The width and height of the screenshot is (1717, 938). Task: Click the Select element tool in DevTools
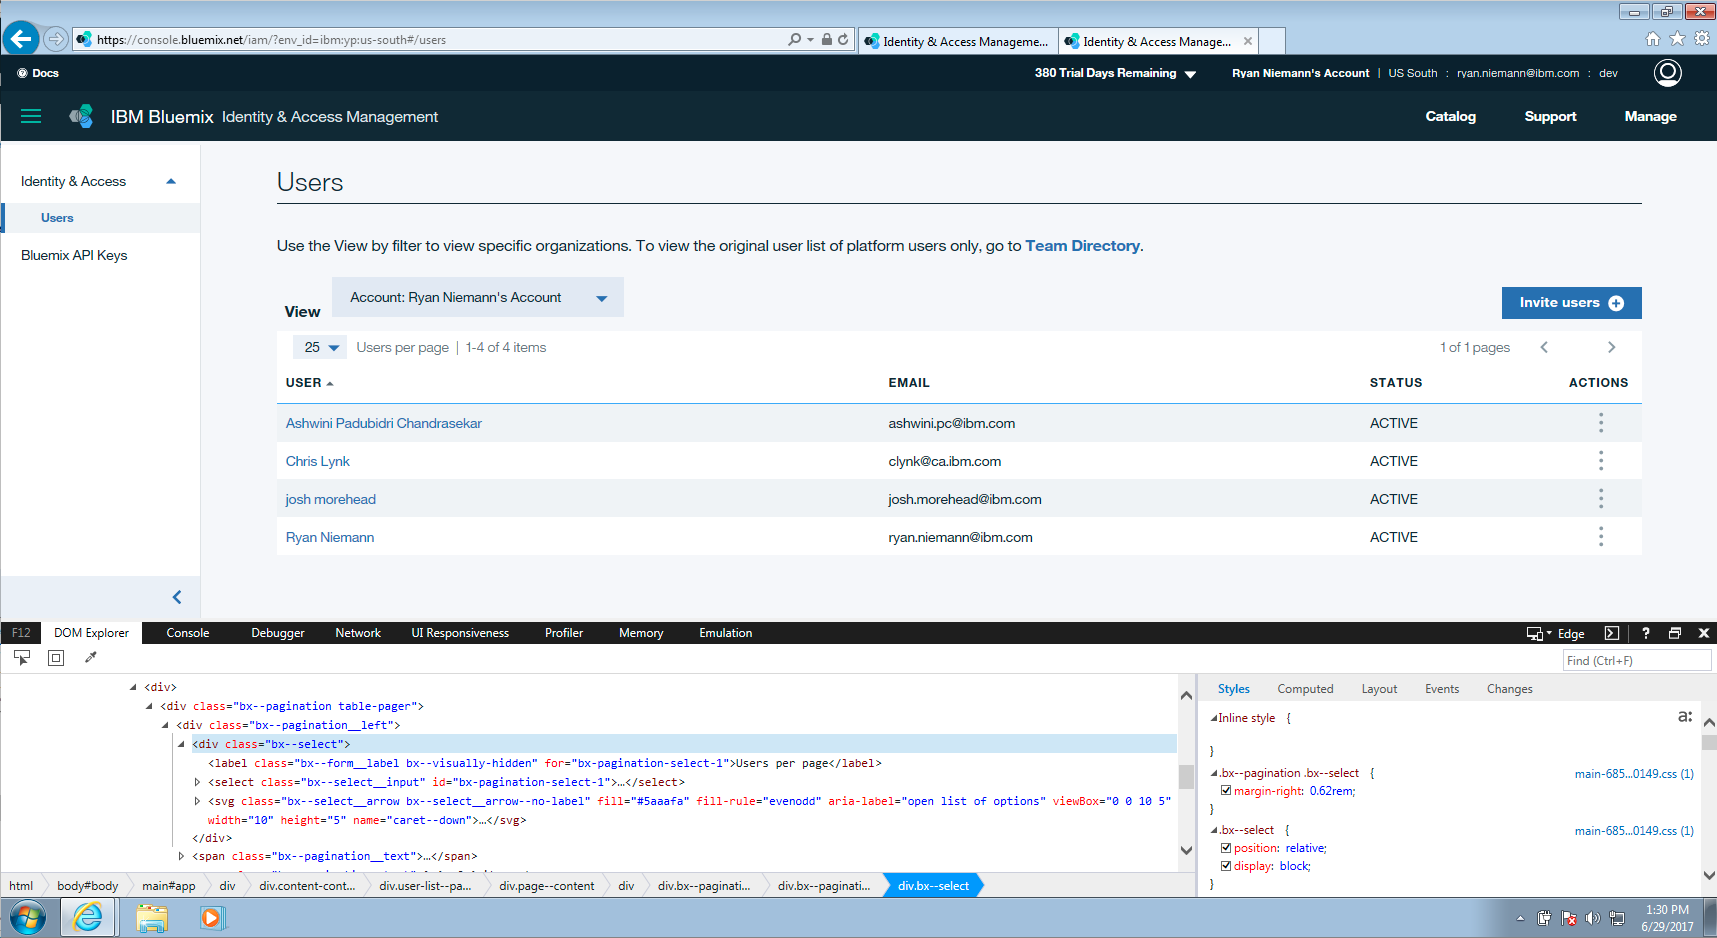point(22,657)
